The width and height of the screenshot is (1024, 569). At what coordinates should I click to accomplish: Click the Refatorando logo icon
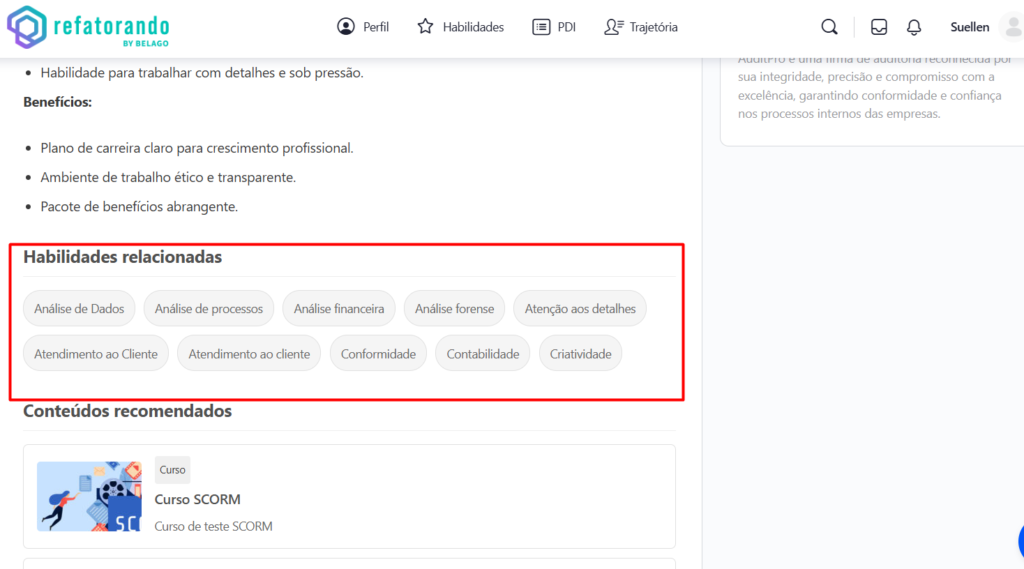[26, 27]
